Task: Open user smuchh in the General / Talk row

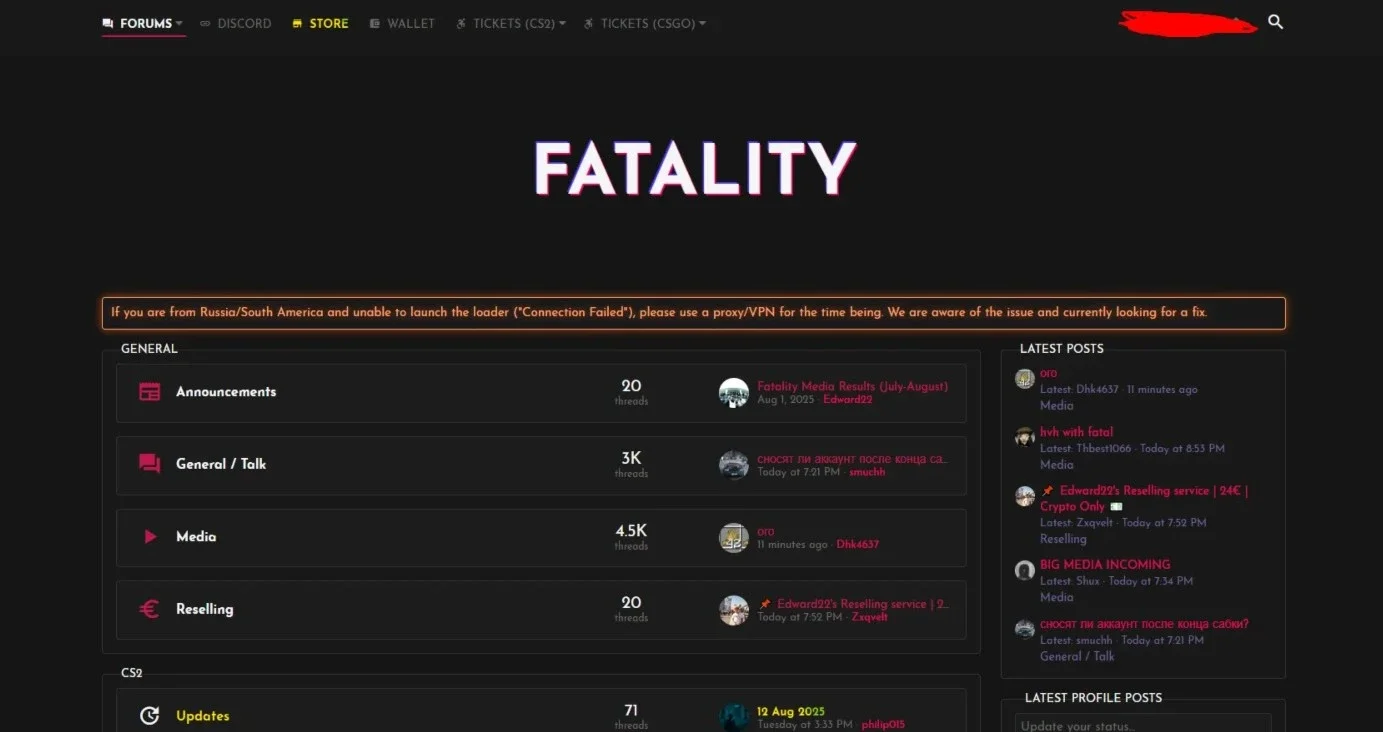Action: click(867, 472)
